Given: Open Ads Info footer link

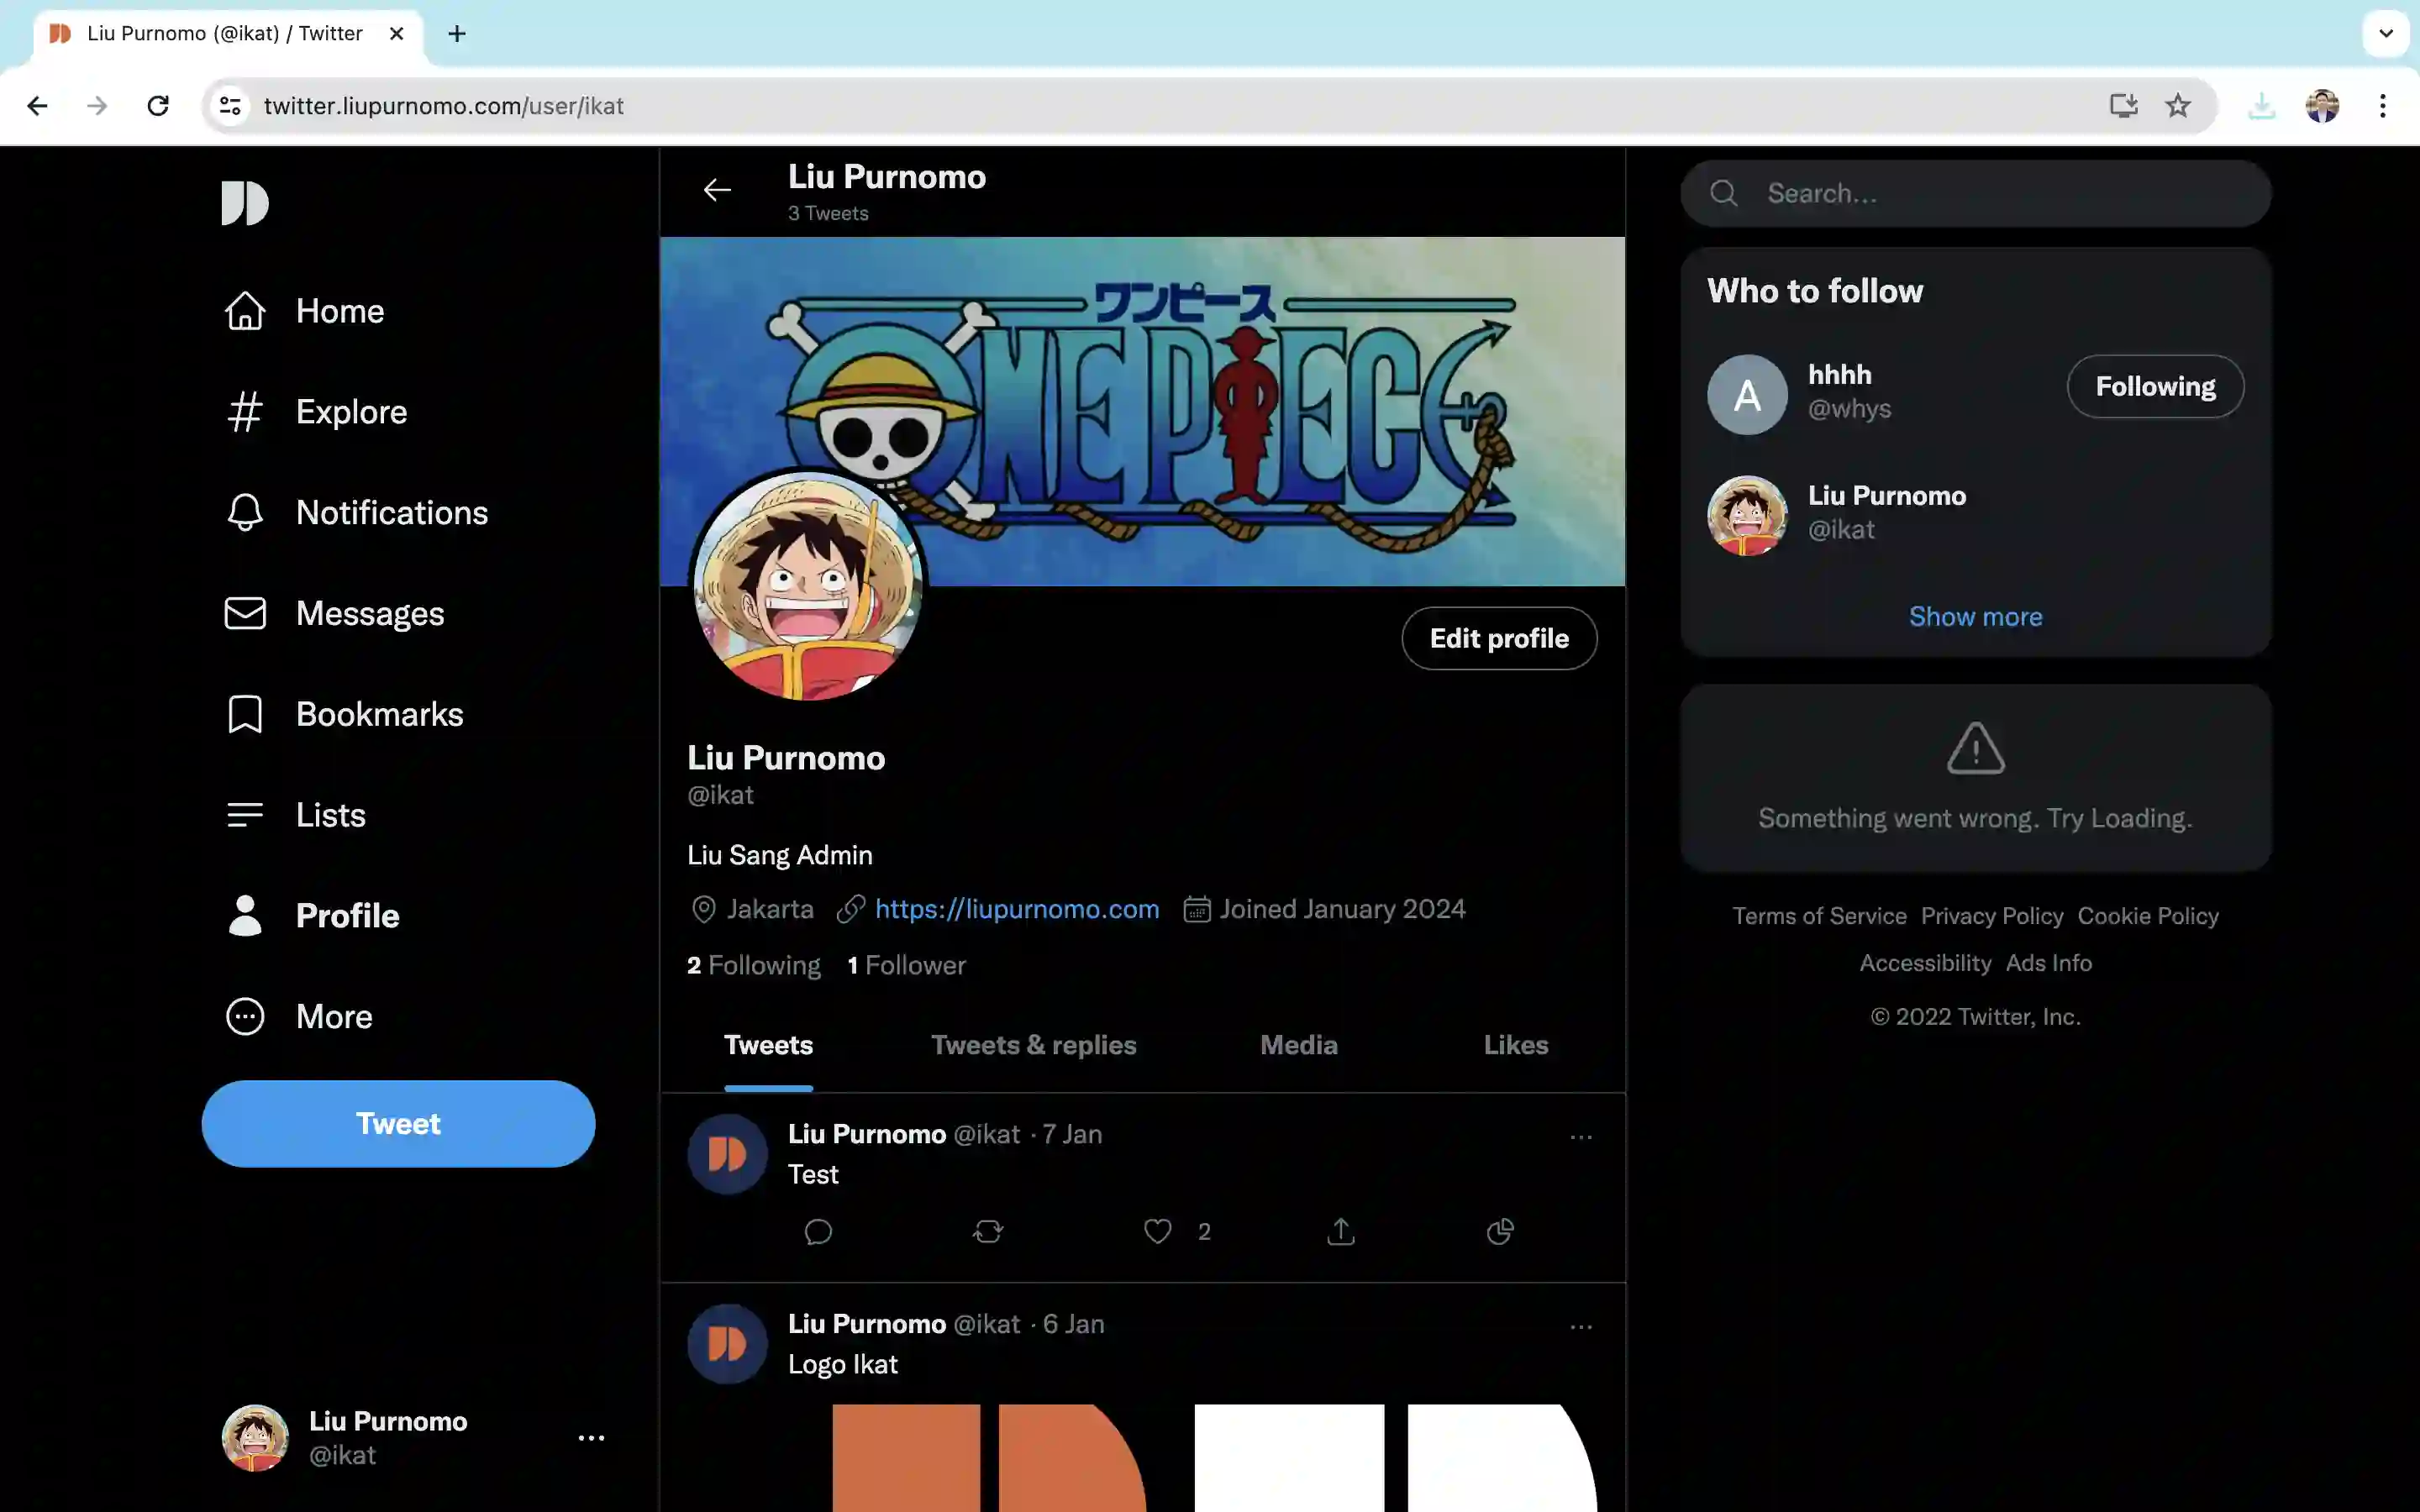Looking at the screenshot, I should point(2048,963).
